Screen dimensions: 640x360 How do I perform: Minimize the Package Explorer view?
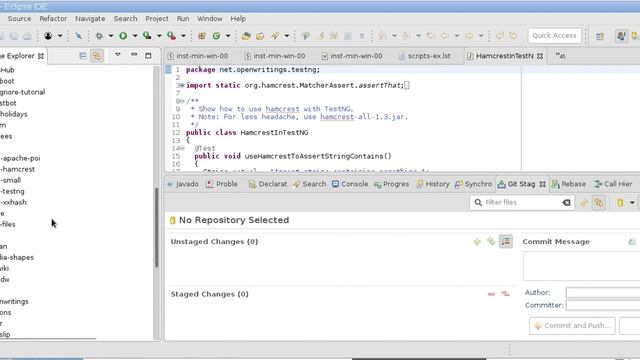(x=134, y=55)
